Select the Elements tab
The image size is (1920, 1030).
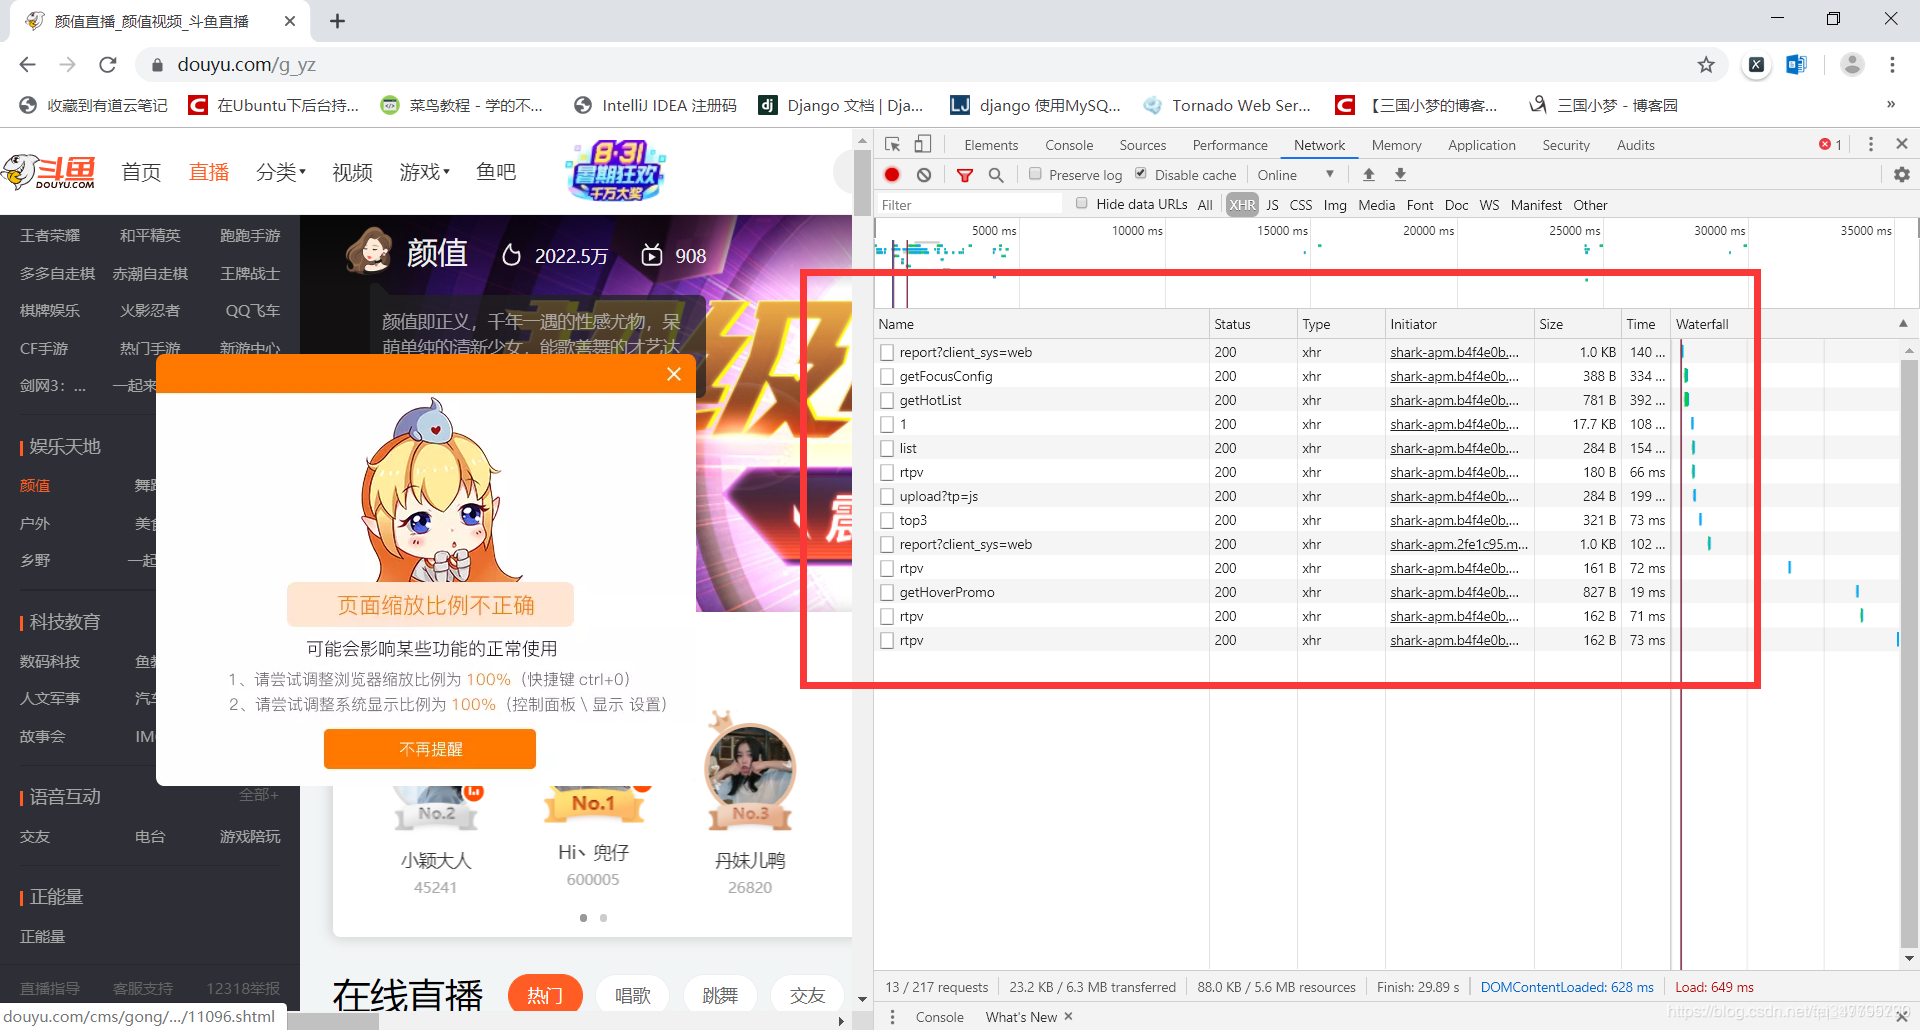[990, 144]
